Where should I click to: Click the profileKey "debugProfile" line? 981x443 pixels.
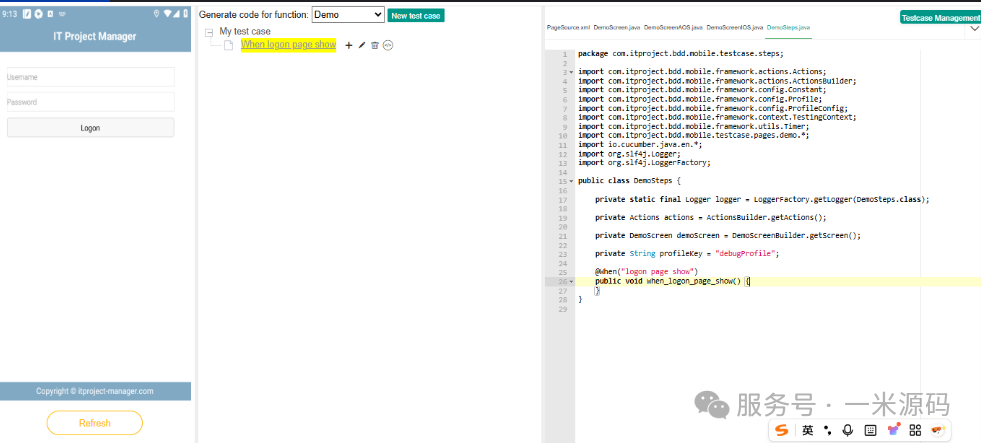[688, 254]
